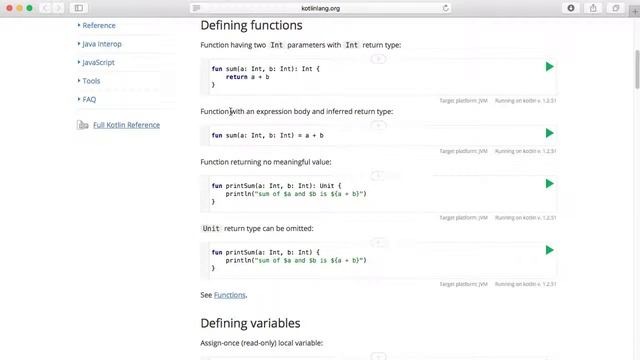Screen dimensions: 640x360
Task: Open a new tab with plus button
Action: click(x=635, y=12)
